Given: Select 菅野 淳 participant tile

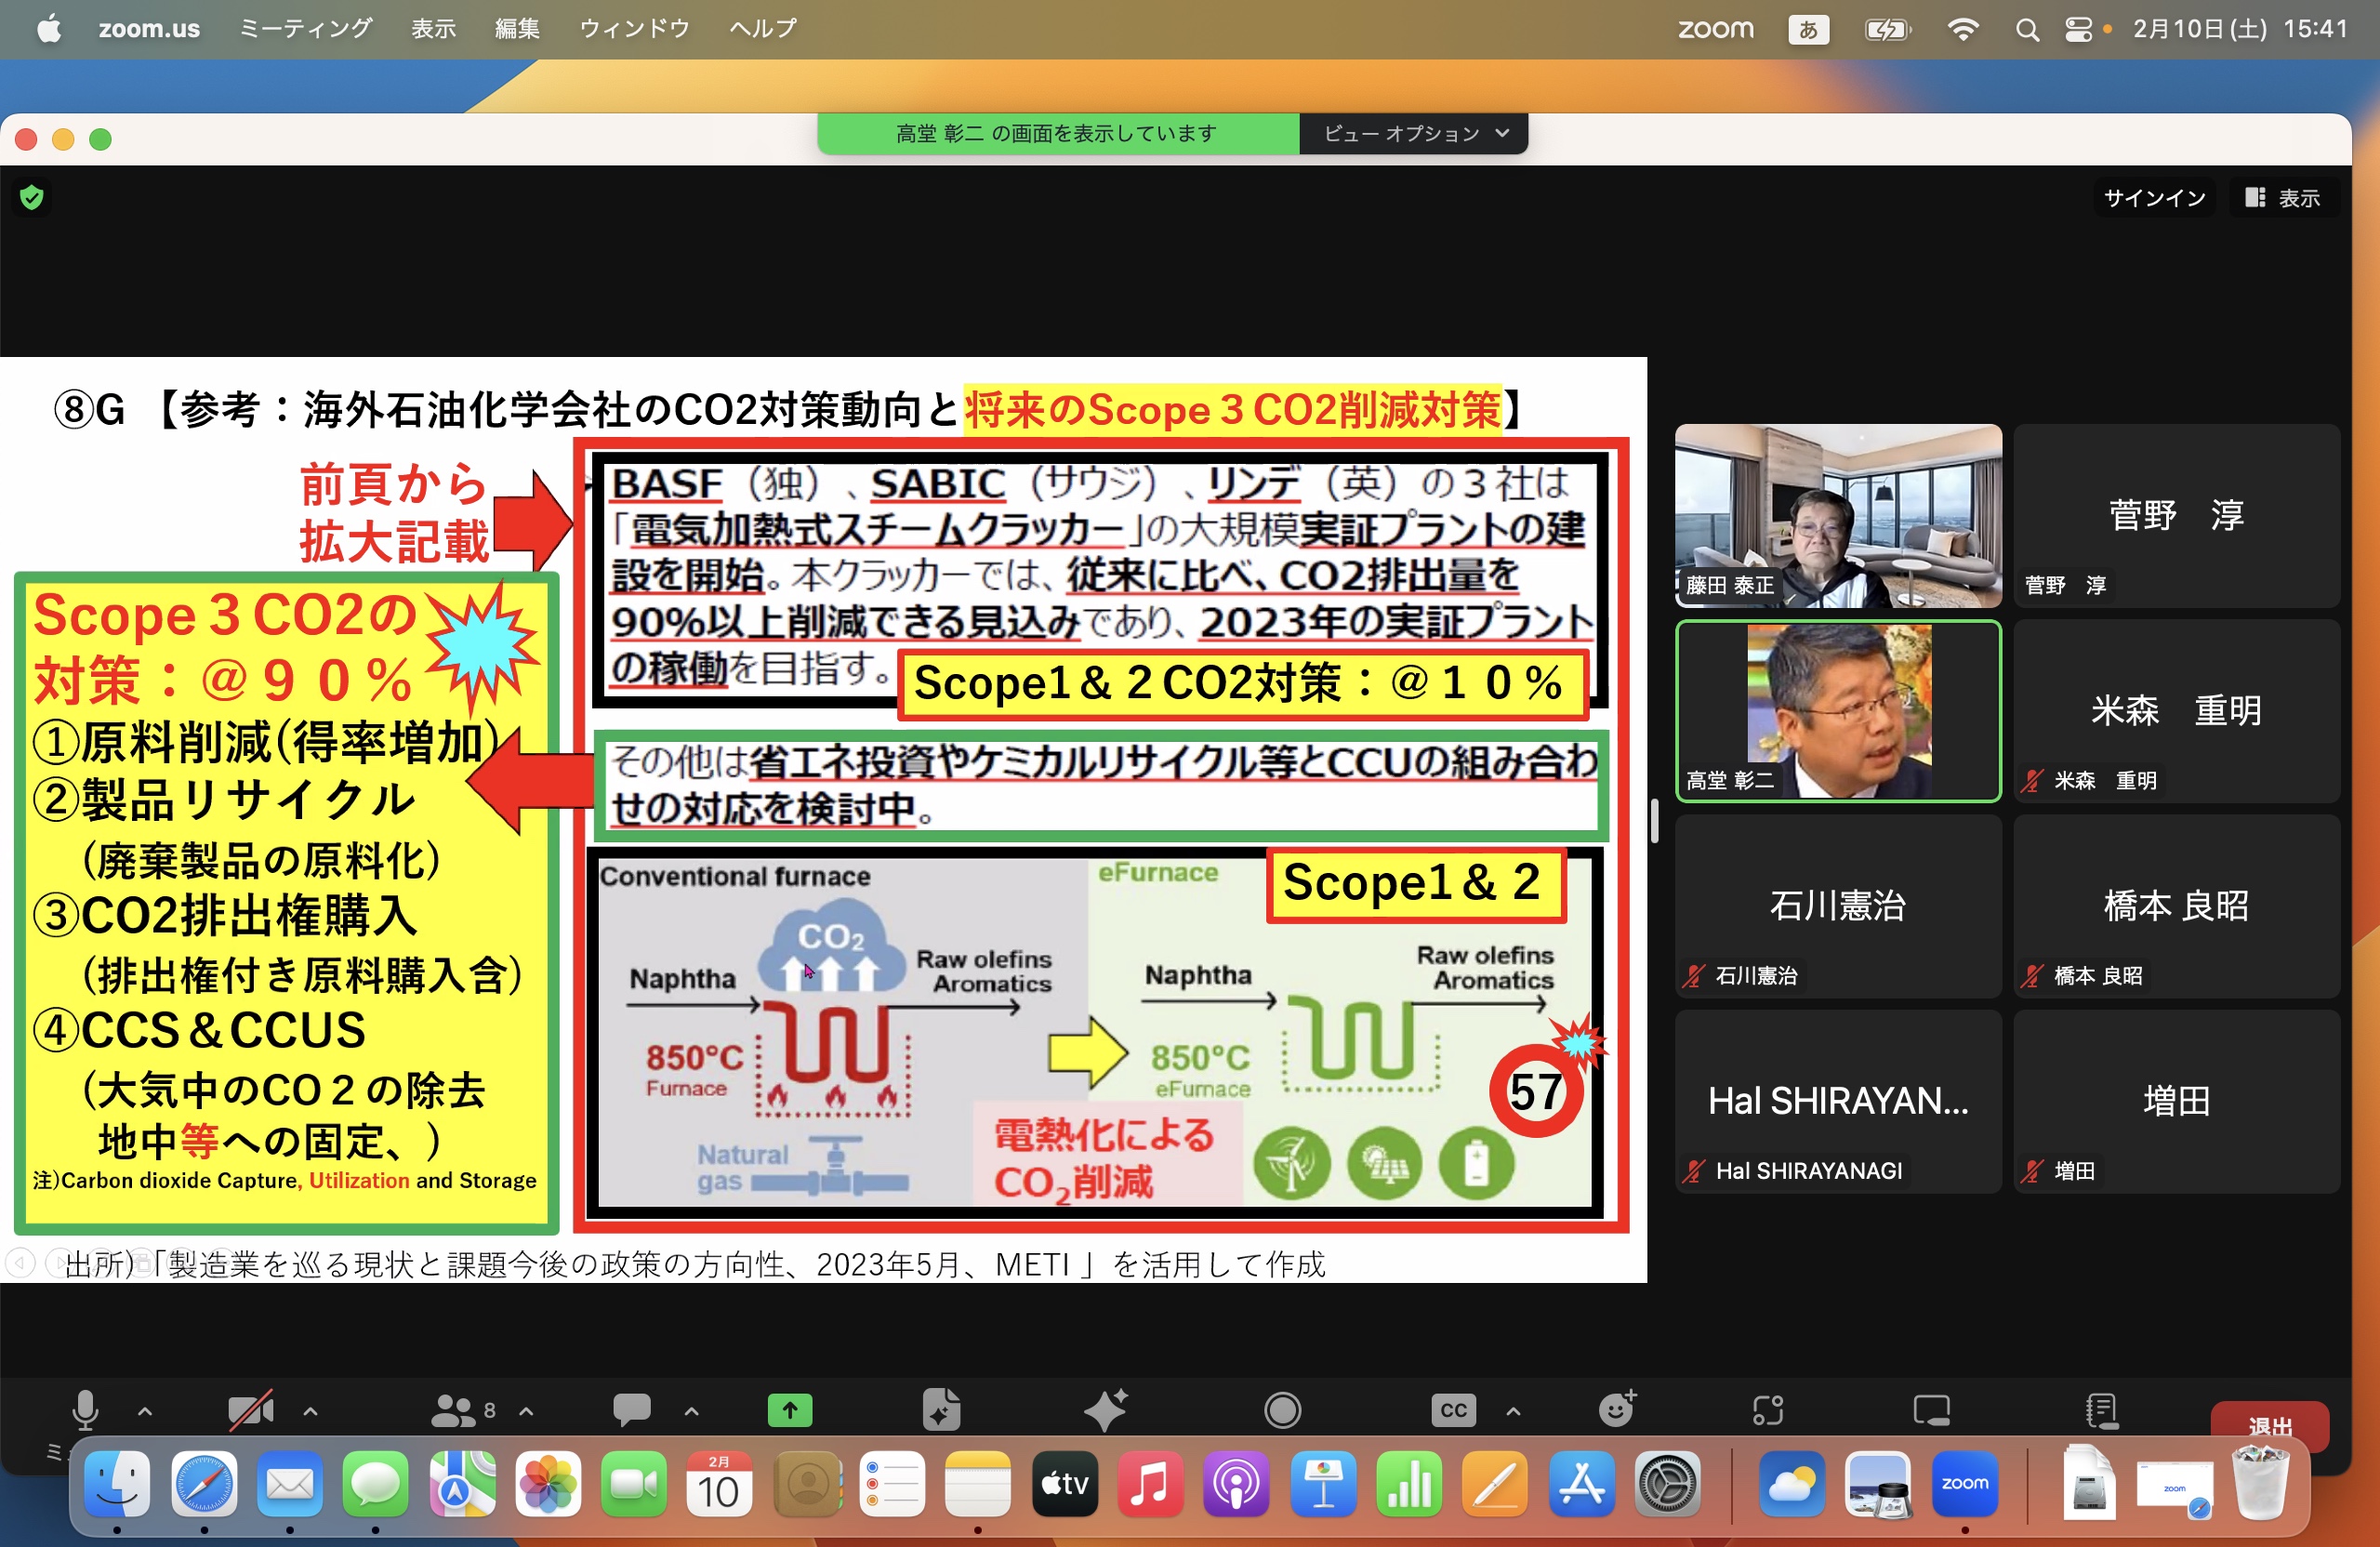Looking at the screenshot, I should 2176,515.
